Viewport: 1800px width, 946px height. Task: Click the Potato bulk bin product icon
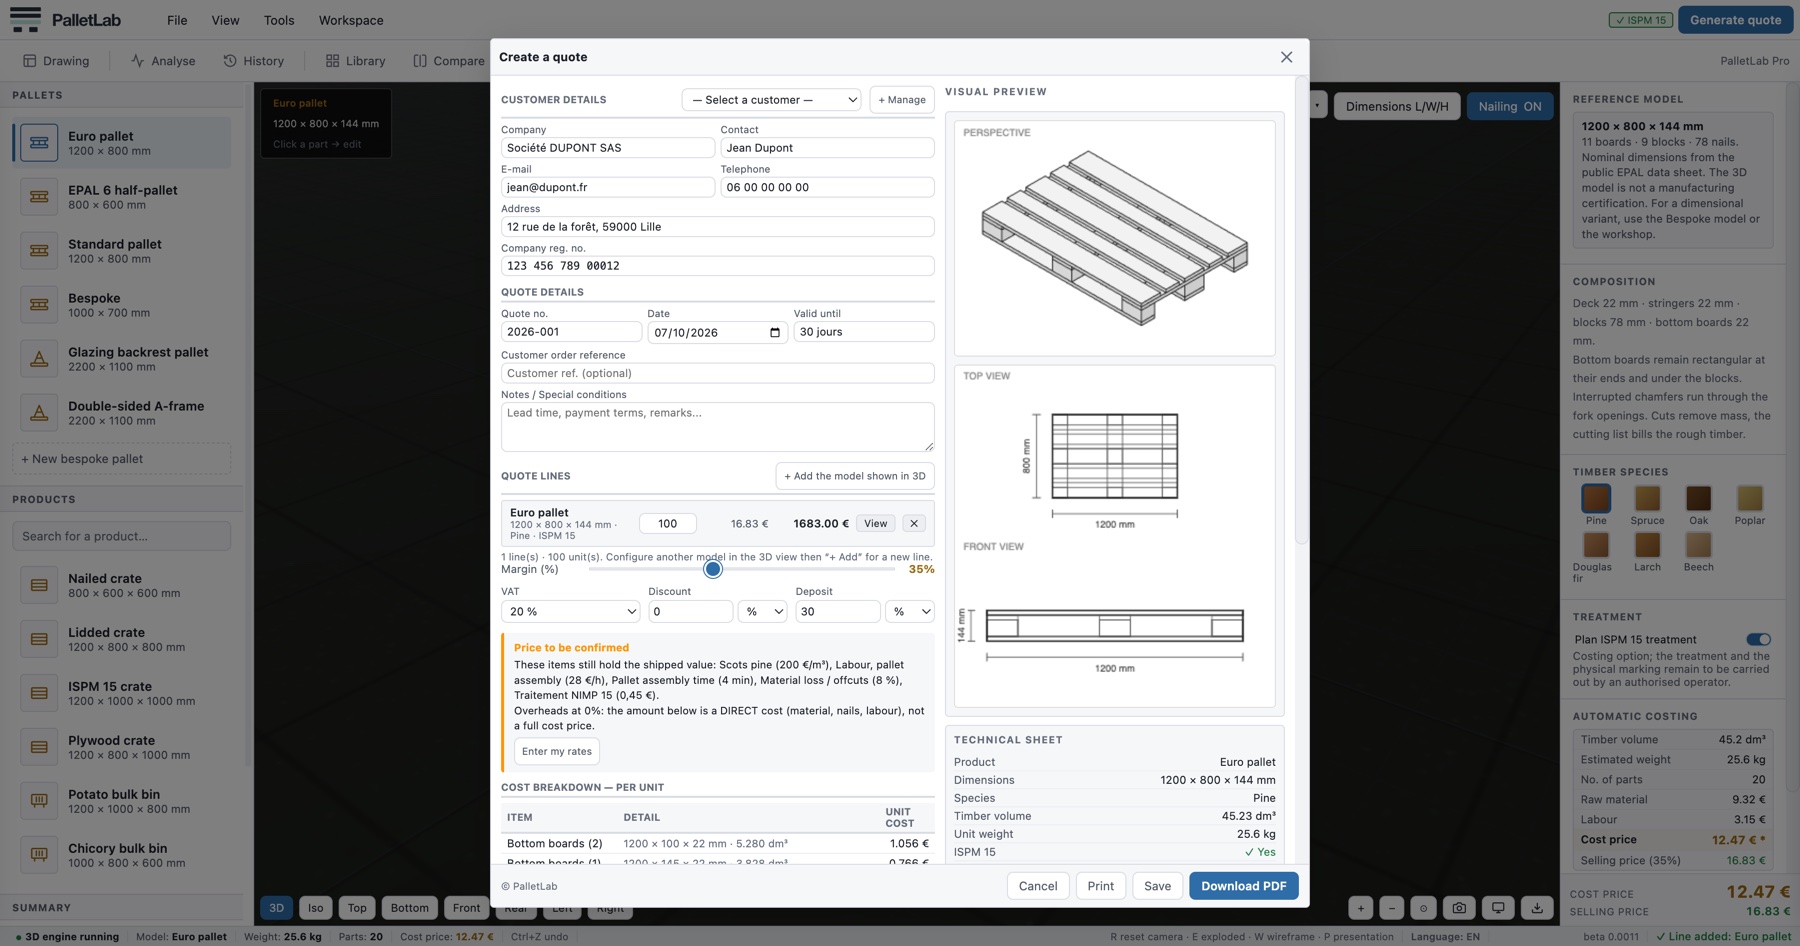pyautogui.click(x=39, y=801)
